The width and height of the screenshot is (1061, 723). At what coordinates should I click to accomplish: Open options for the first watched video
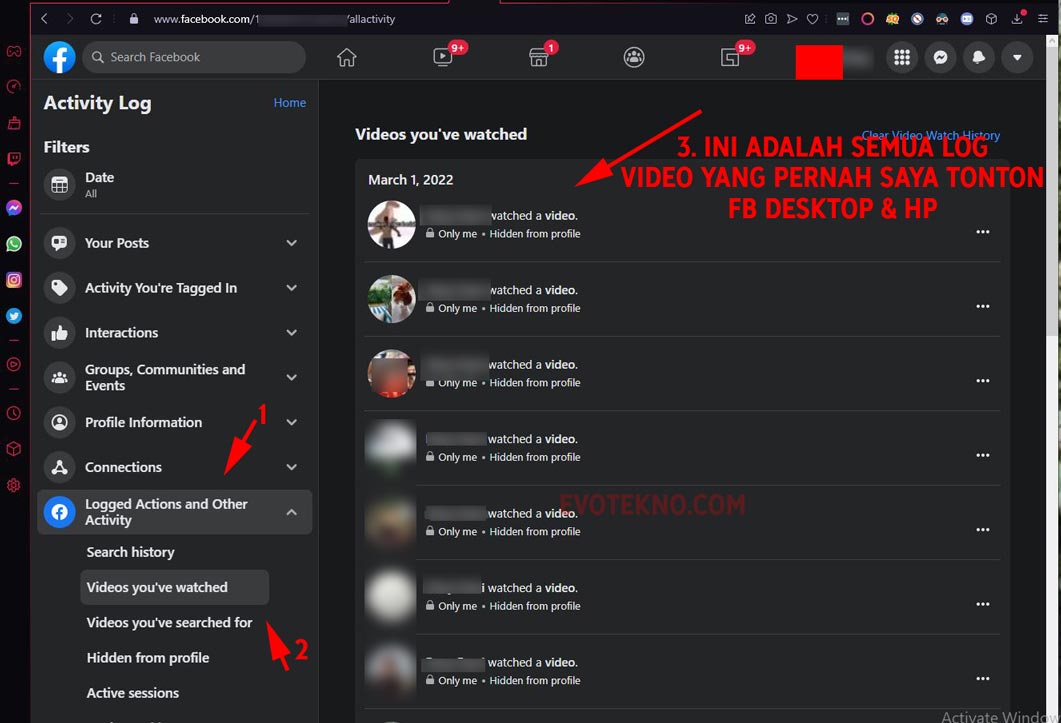point(982,232)
